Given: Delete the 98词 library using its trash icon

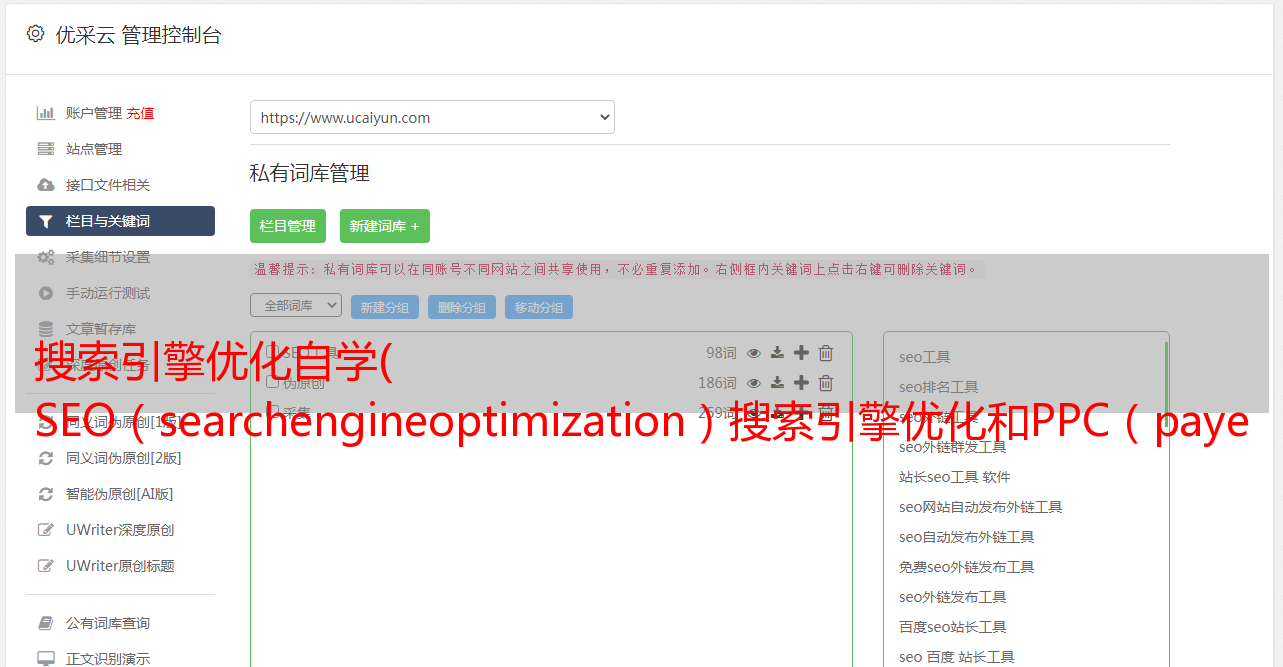Looking at the screenshot, I should tap(826, 353).
